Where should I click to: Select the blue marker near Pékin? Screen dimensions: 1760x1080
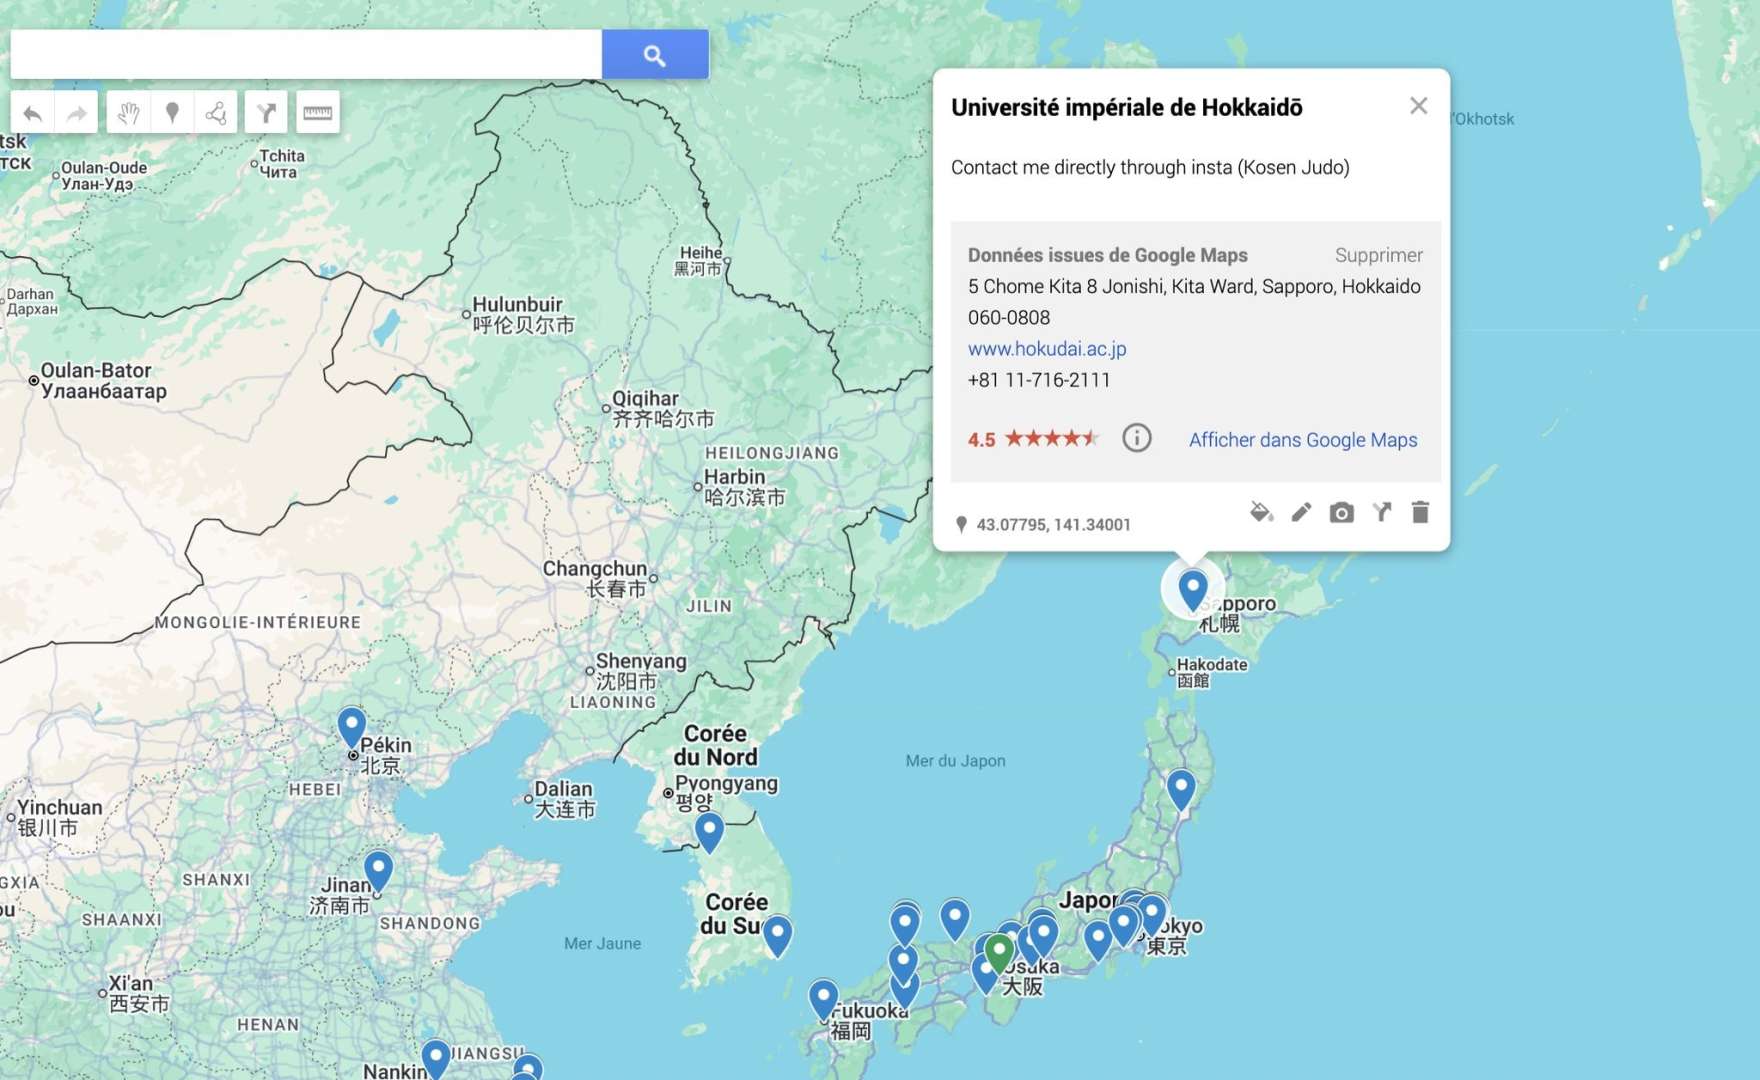[351, 726]
